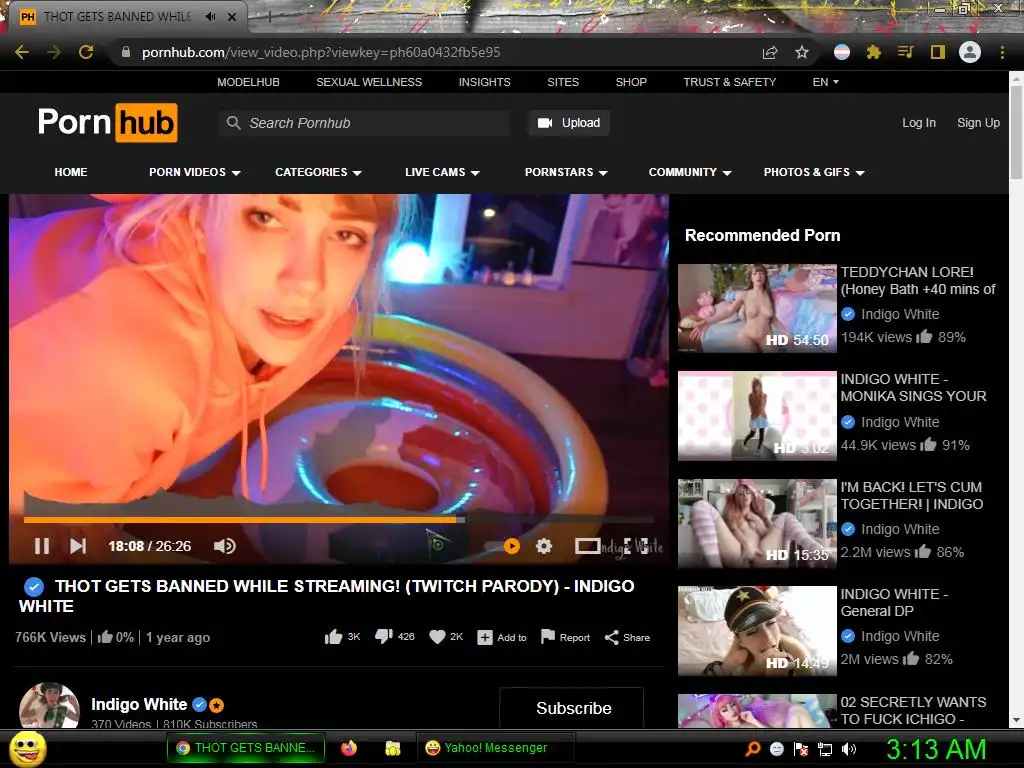Open the media control icon in toolbar

(905, 52)
